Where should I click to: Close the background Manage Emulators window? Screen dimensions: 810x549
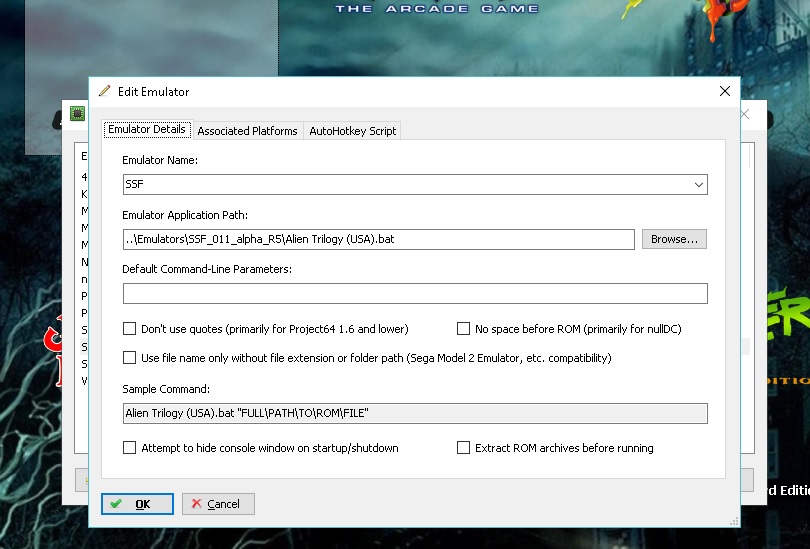point(745,114)
